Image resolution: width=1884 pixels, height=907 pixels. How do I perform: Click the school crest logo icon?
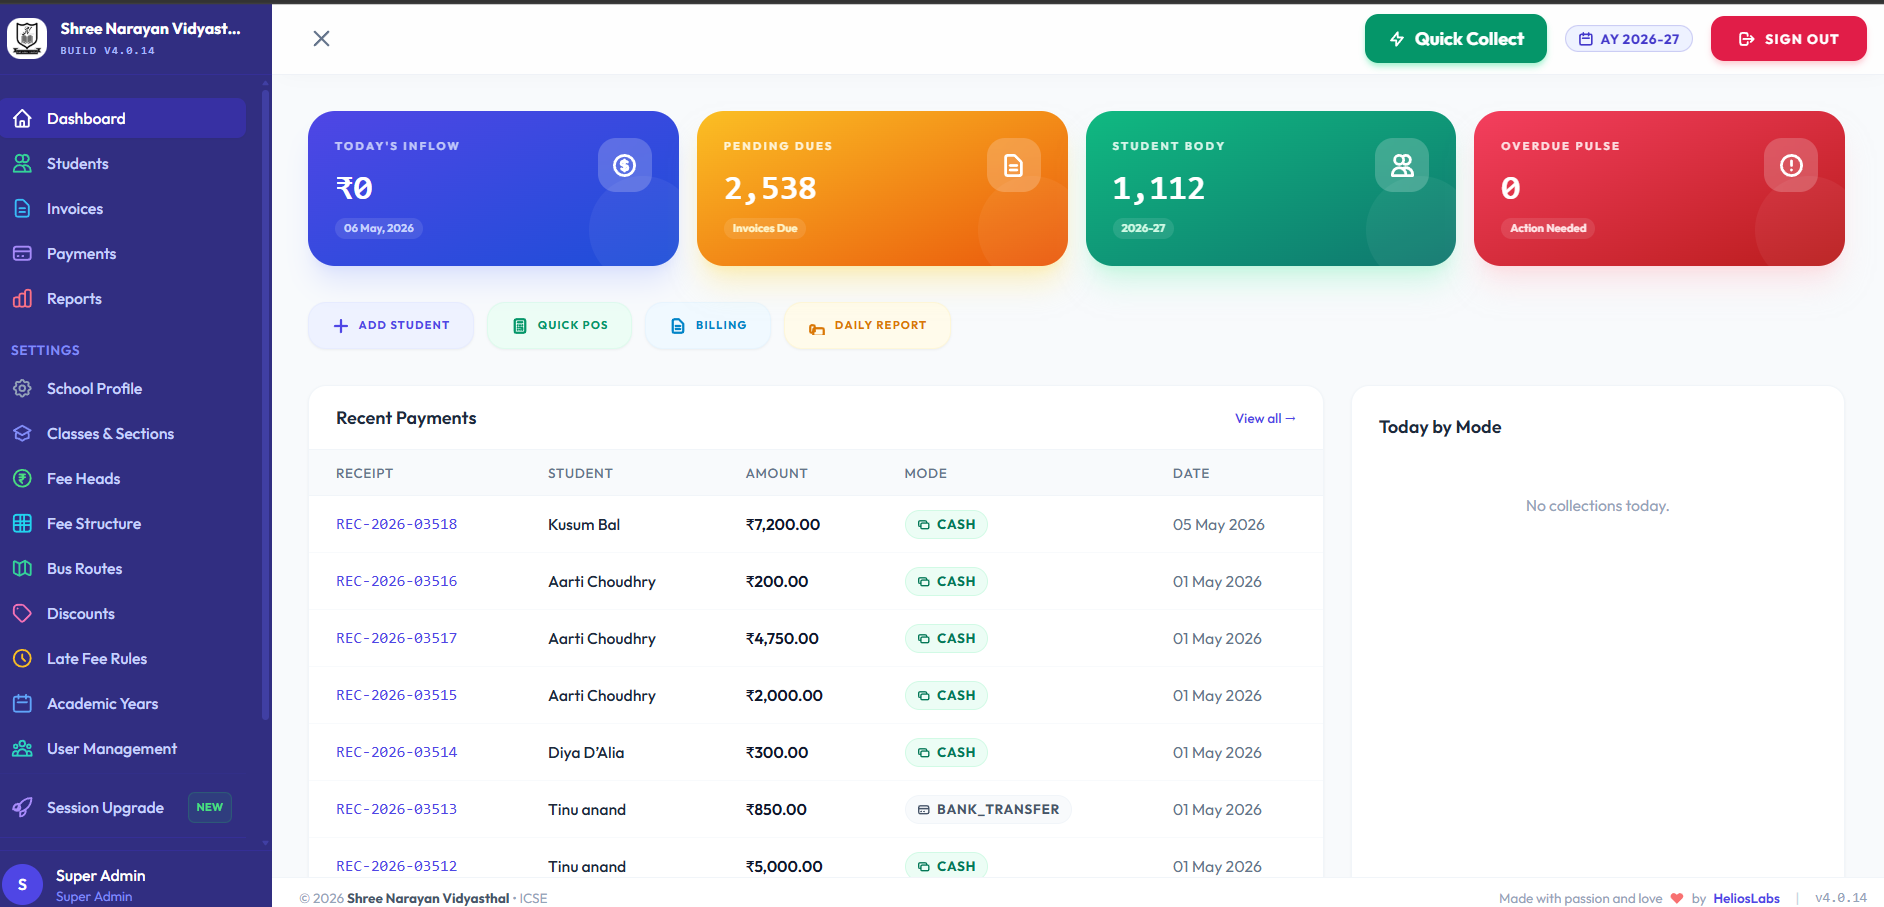click(27, 39)
